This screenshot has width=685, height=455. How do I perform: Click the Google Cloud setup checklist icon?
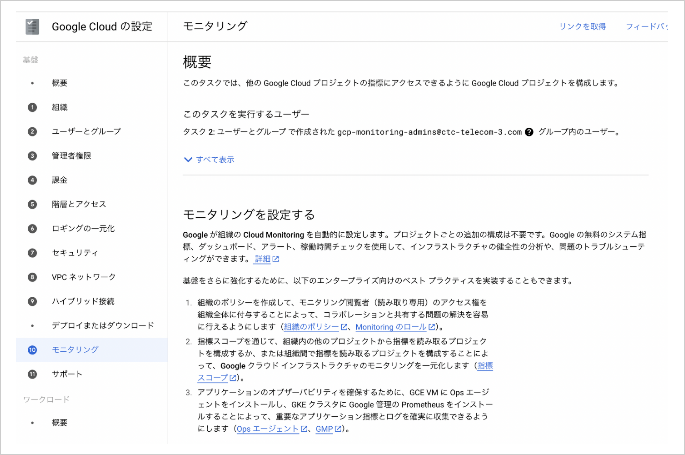(32, 27)
